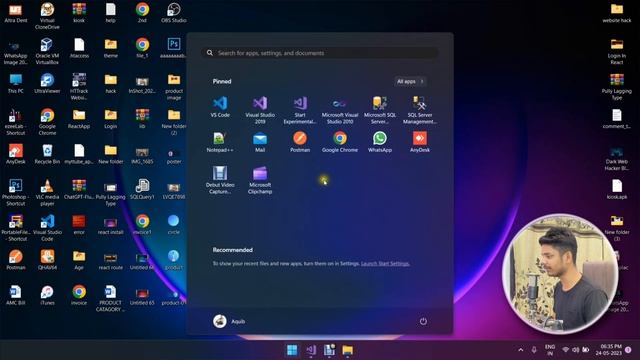
Task: Select OBS Studio desktop shortcut
Action: point(173,13)
